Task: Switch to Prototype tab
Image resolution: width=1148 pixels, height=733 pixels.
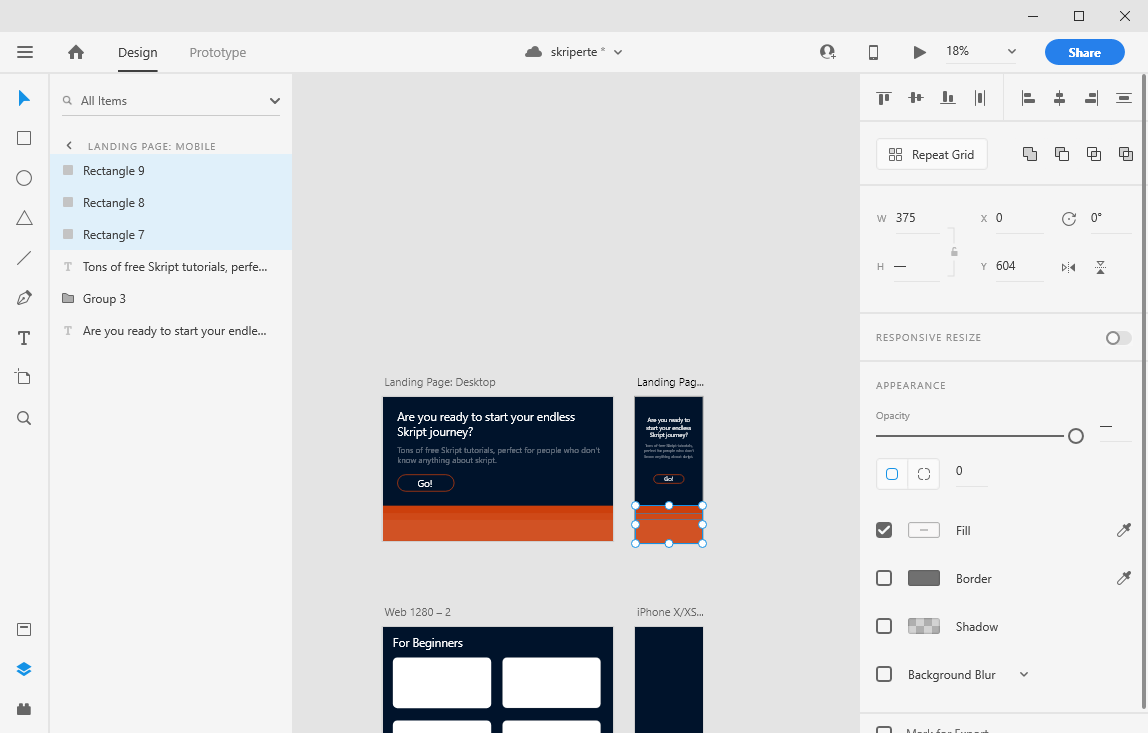Action: click(217, 53)
